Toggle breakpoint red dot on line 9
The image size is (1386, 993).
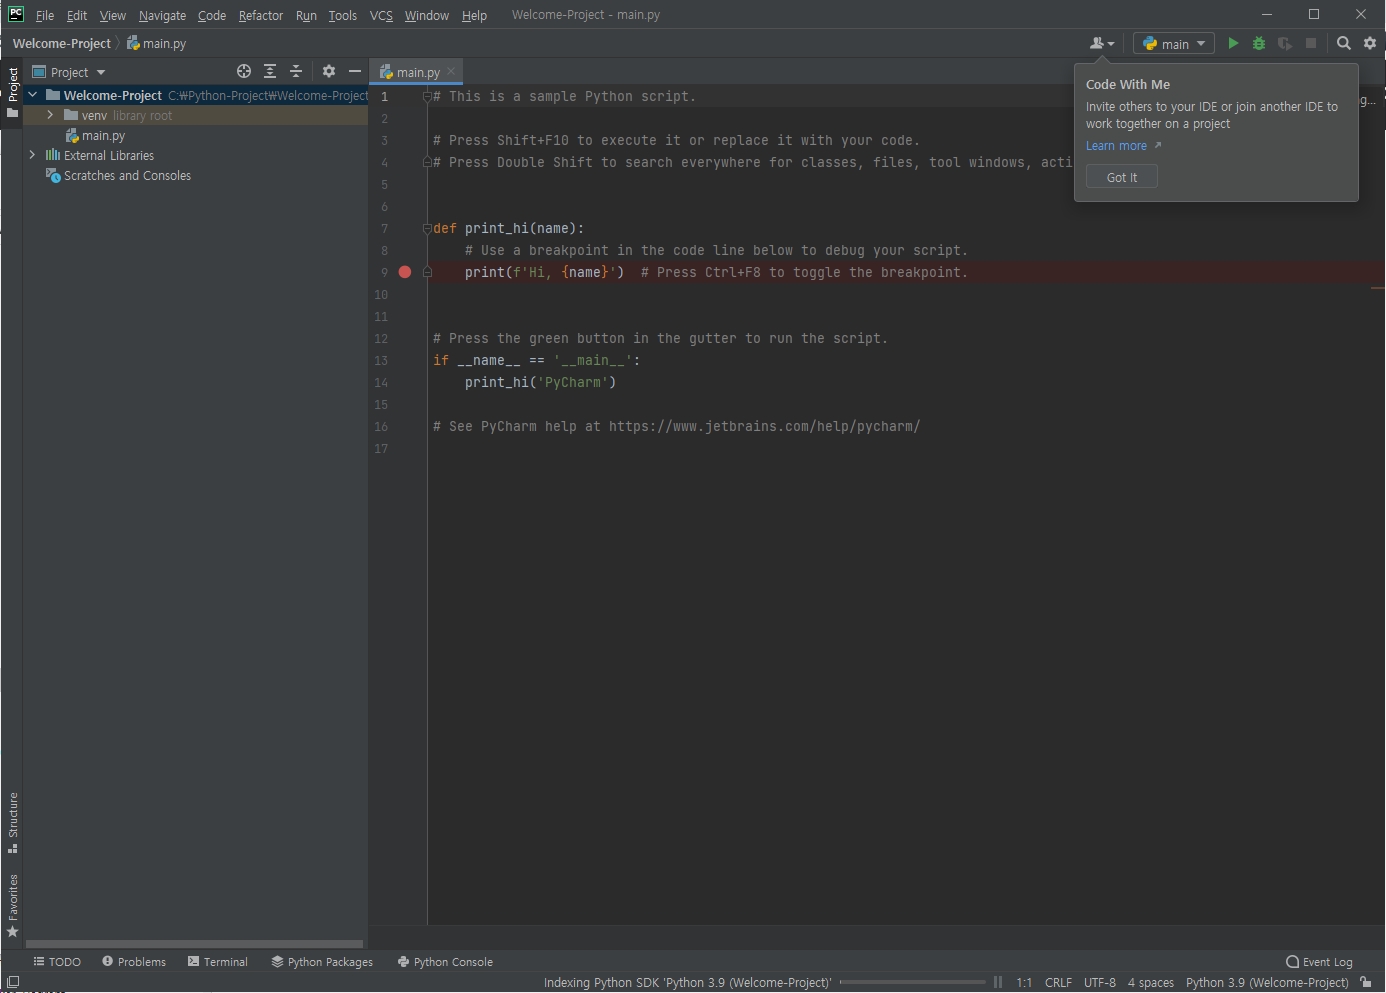coord(405,272)
